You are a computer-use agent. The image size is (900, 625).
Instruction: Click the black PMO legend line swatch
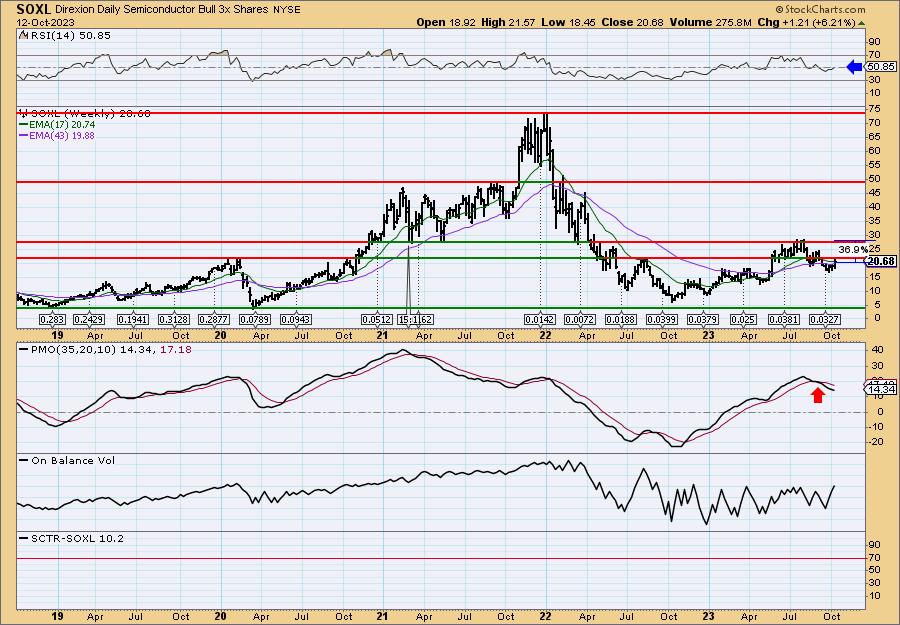24,350
